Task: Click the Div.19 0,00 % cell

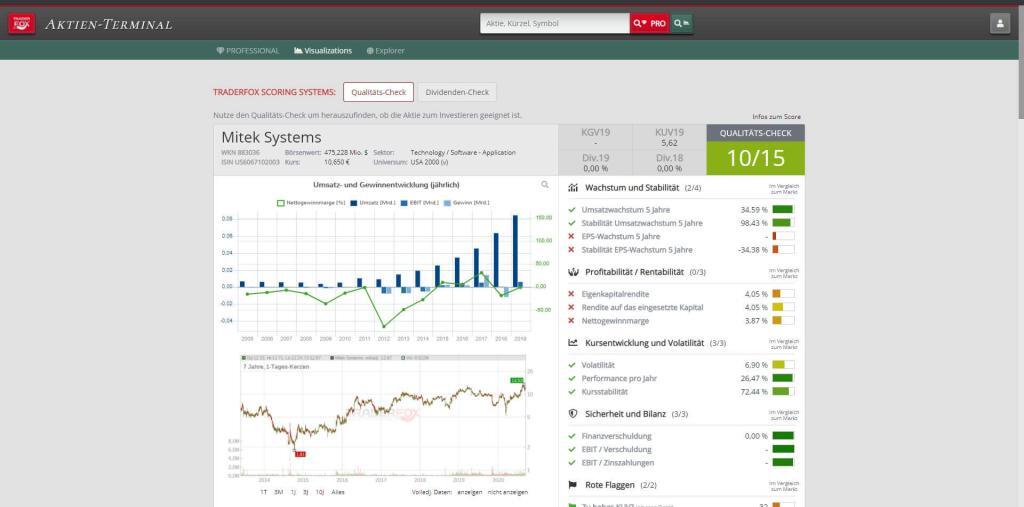Action: (595, 163)
